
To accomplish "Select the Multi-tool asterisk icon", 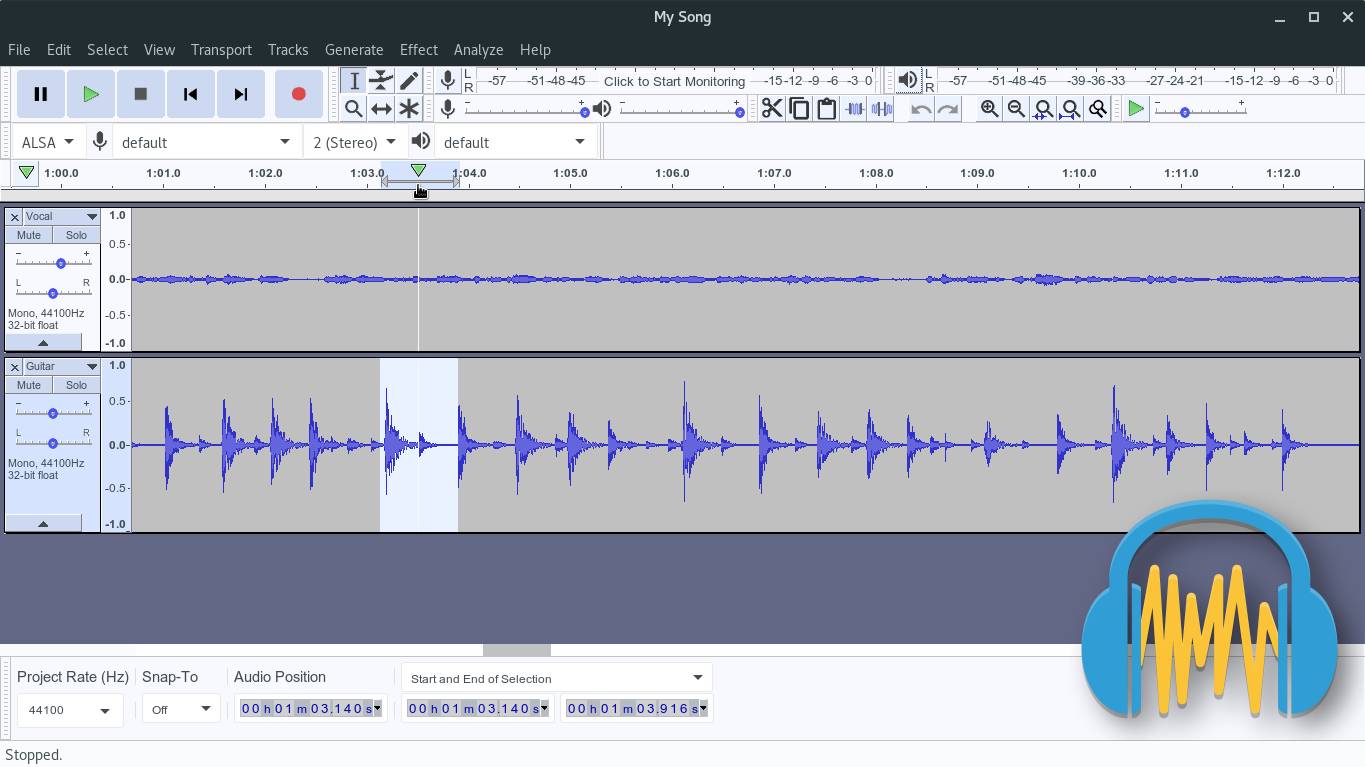I will pyautogui.click(x=409, y=109).
